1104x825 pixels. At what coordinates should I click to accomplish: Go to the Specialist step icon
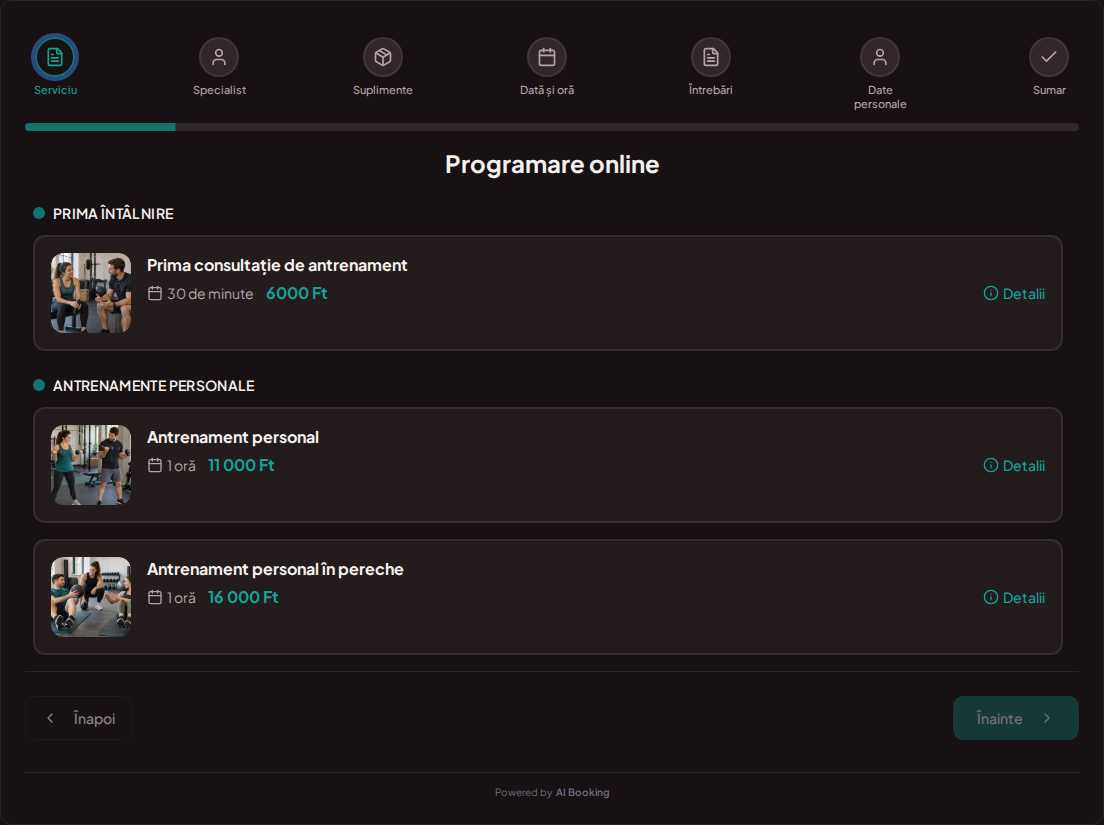click(219, 57)
